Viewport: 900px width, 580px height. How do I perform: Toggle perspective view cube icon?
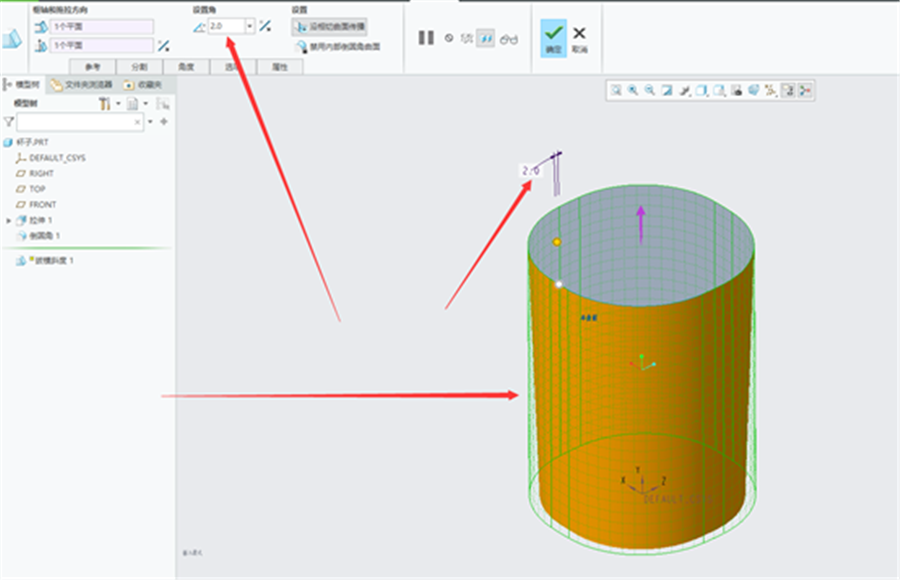[x=754, y=90]
